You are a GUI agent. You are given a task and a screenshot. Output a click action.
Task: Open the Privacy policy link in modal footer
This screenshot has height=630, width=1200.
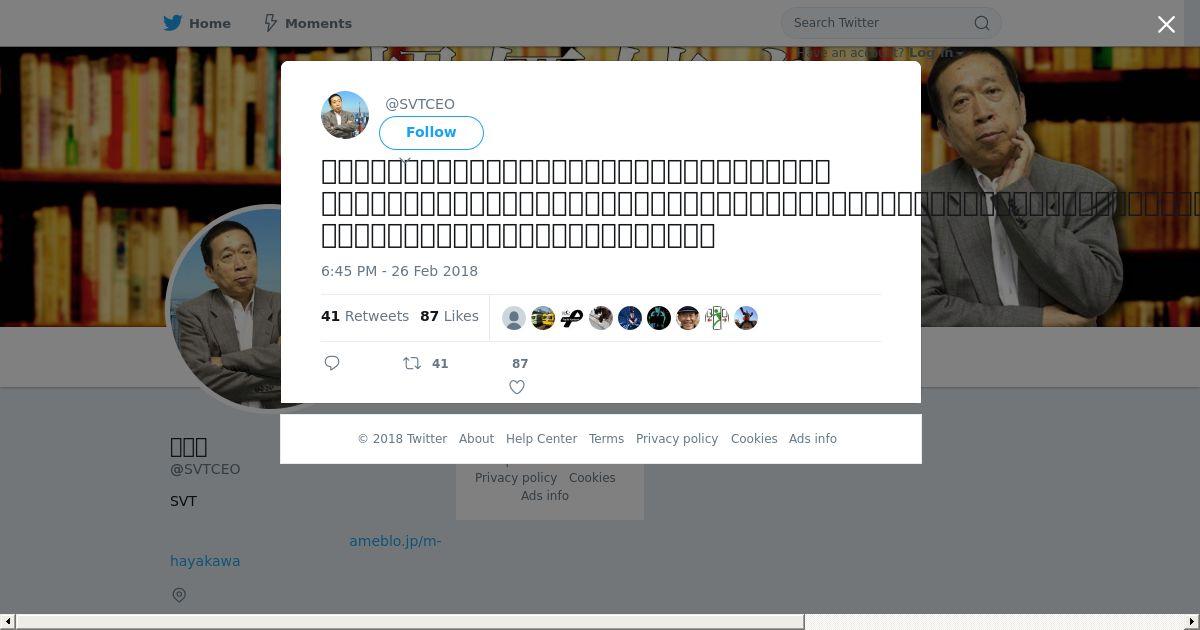click(x=677, y=439)
